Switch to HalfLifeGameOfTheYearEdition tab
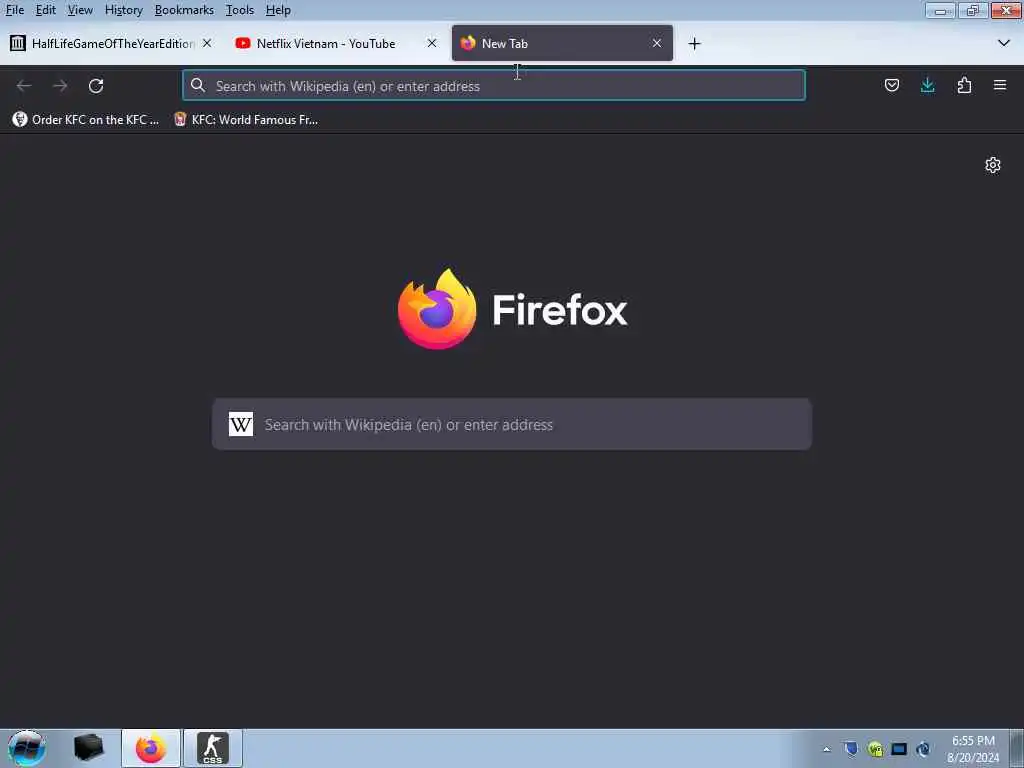The width and height of the screenshot is (1024, 768). coord(111,43)
